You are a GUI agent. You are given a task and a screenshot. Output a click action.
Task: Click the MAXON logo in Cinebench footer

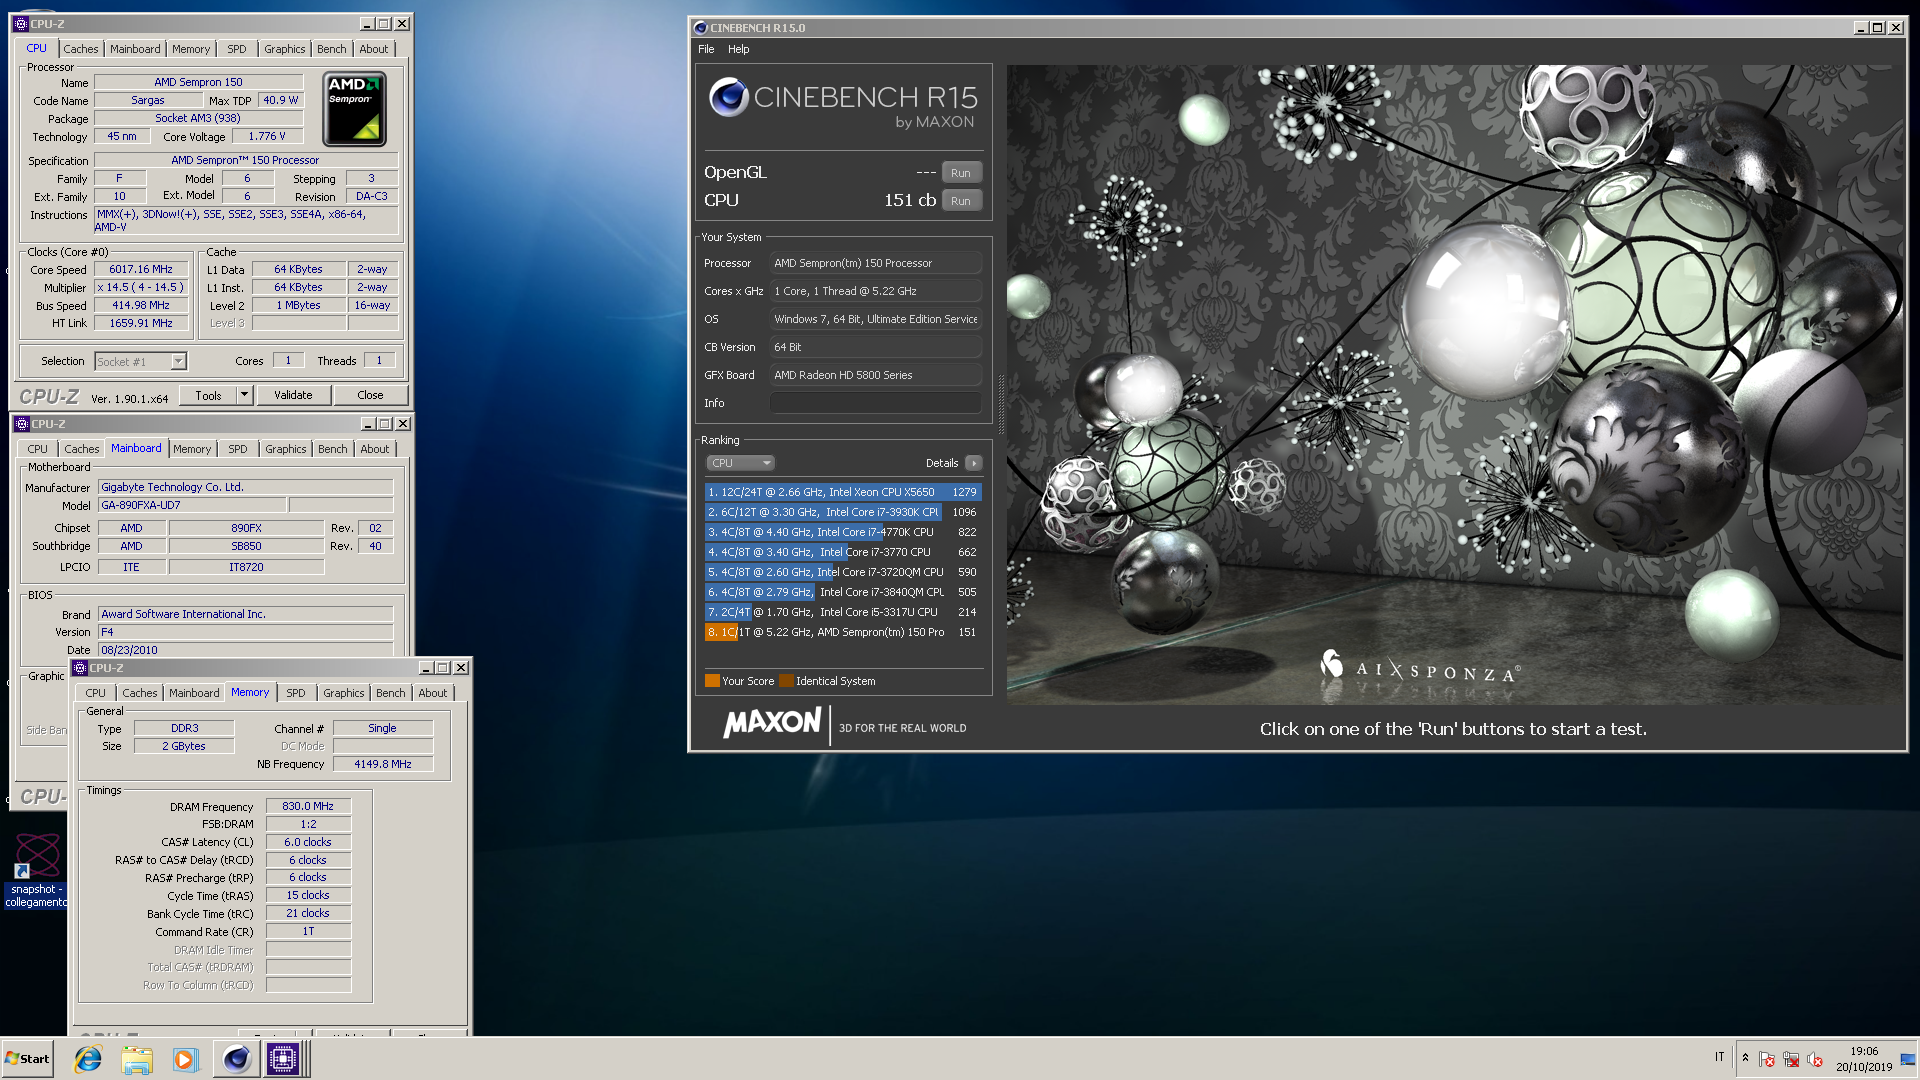[x=772, y=722]
